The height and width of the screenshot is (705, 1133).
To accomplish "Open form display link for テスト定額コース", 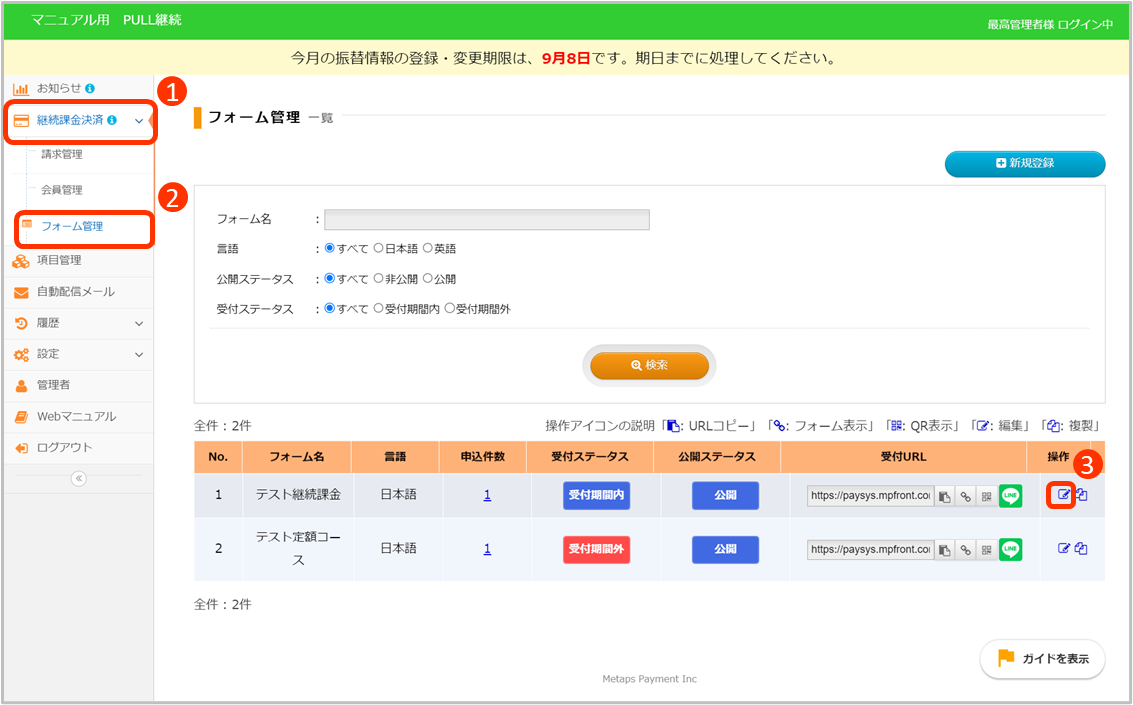I will coord(965,549).
